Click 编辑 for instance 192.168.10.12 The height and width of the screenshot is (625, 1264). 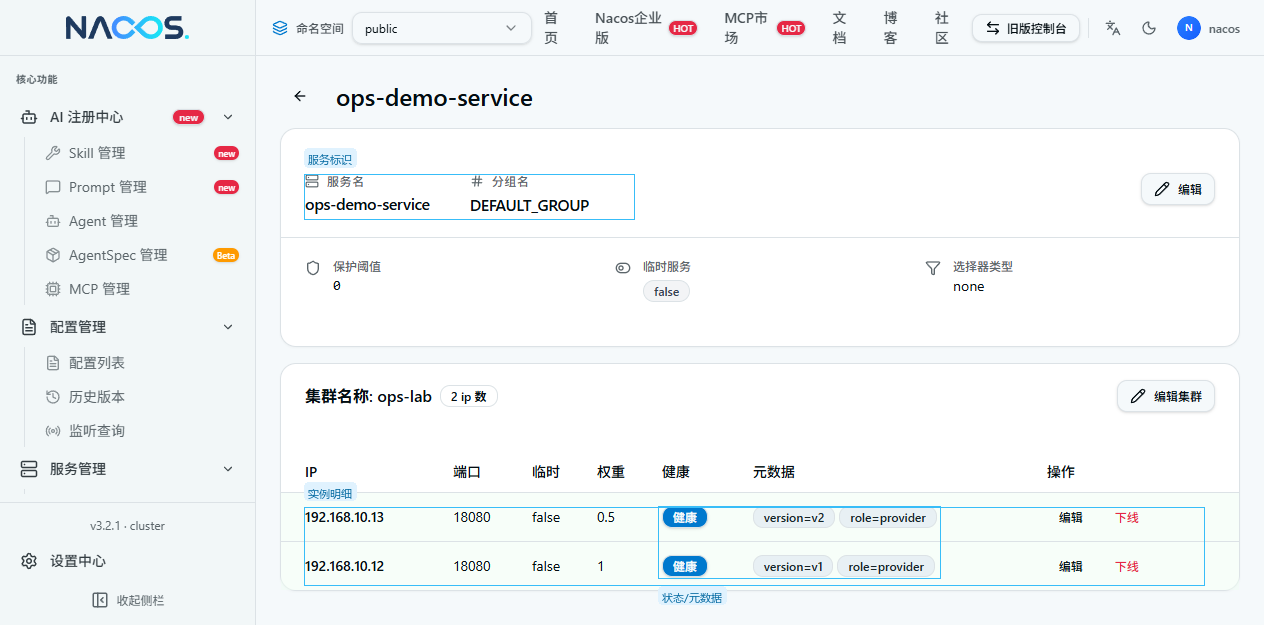point(1071,566)
